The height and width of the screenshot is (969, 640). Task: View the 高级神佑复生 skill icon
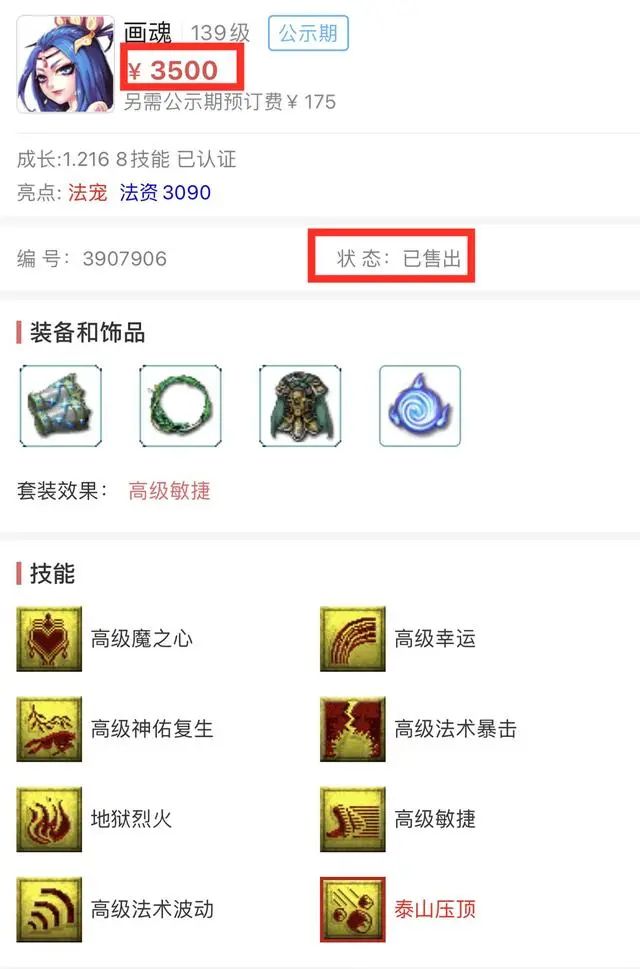click(x=49, y=729)
